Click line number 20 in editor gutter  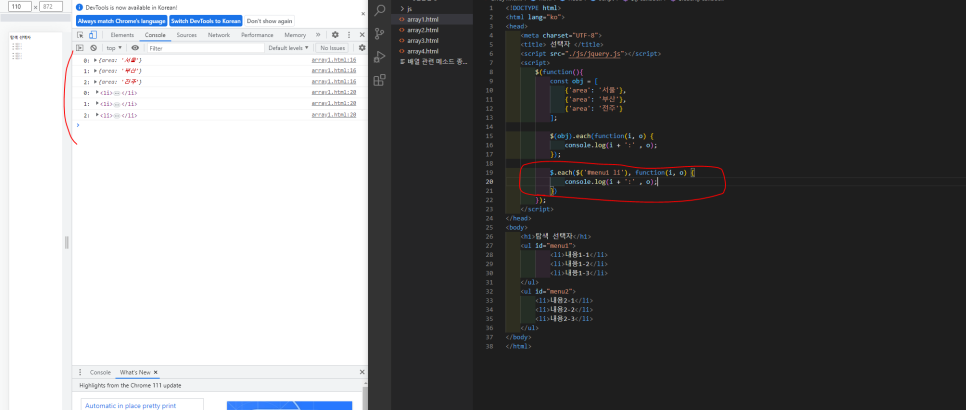[490, 182]
